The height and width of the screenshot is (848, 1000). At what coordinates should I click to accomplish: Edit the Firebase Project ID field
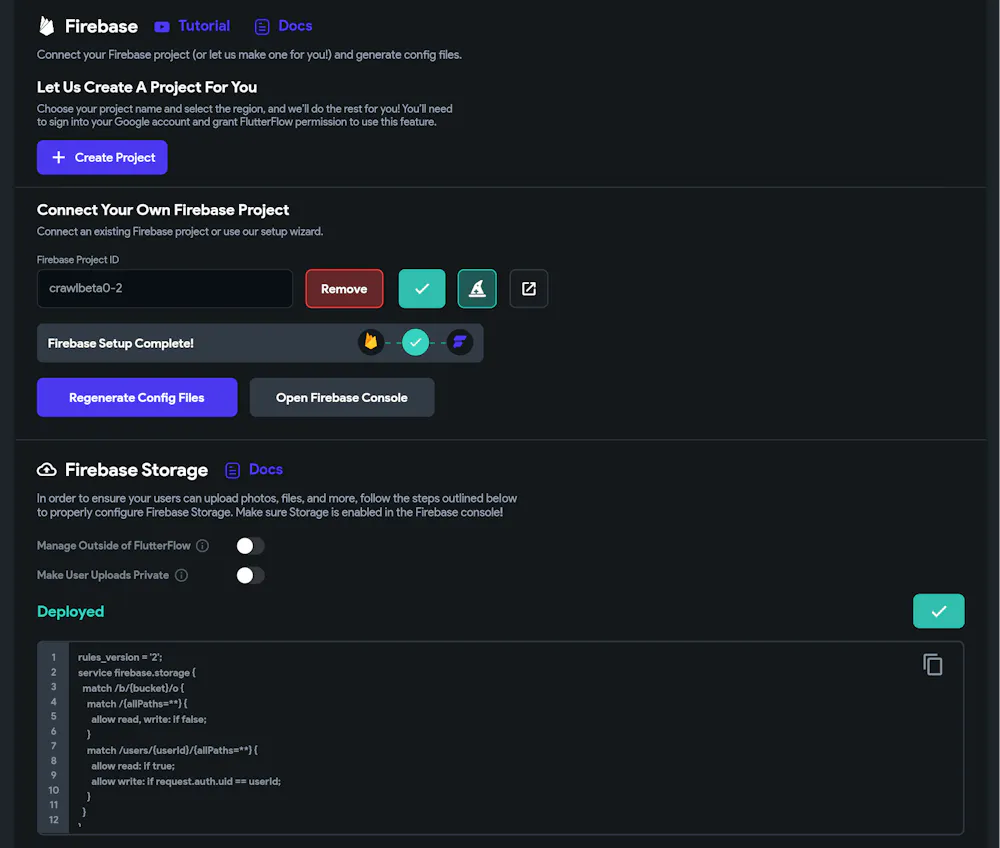click(x=165, y=288)
